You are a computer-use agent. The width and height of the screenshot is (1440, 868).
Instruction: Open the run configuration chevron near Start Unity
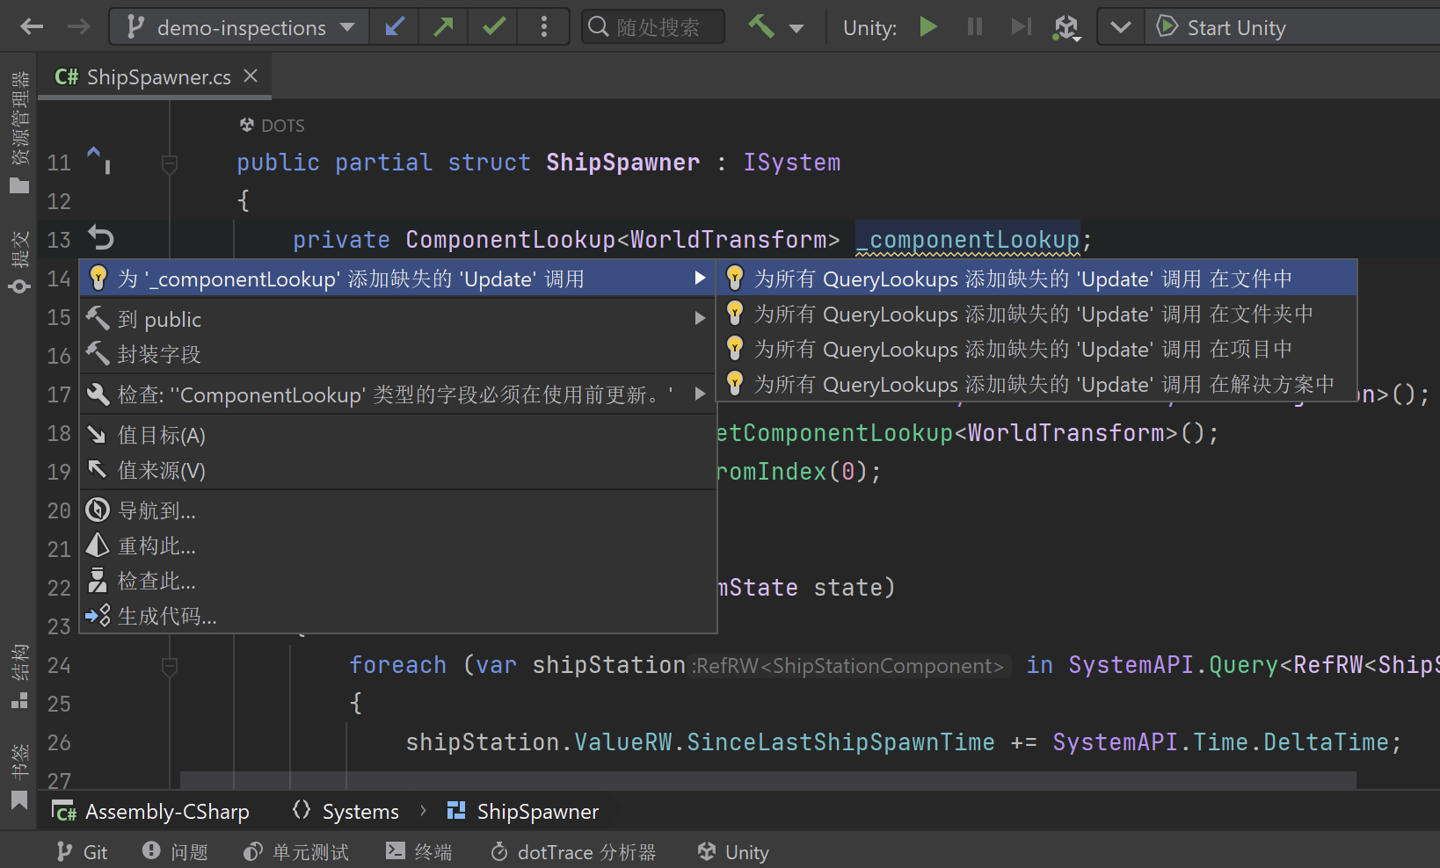coord(1120,27)
